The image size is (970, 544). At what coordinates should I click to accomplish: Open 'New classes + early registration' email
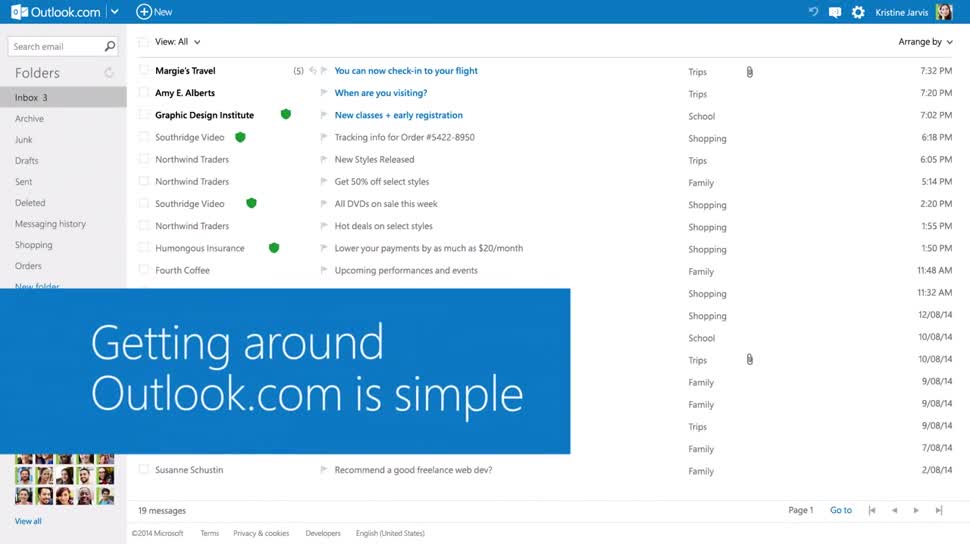pos(398,115)
